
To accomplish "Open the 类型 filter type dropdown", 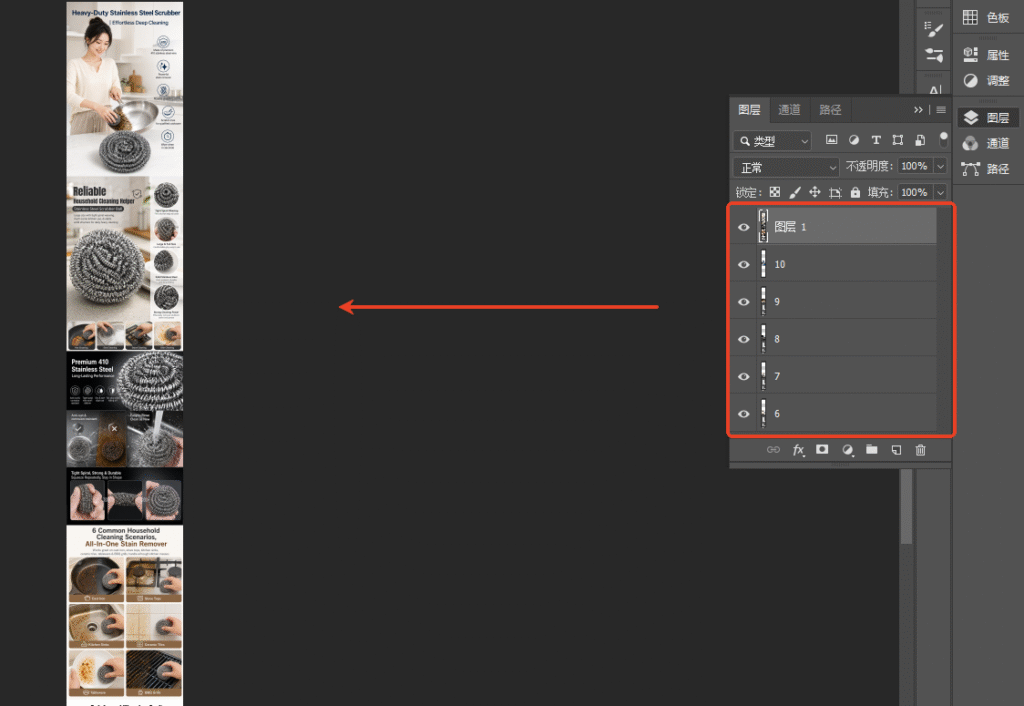I will pos(773,140).
